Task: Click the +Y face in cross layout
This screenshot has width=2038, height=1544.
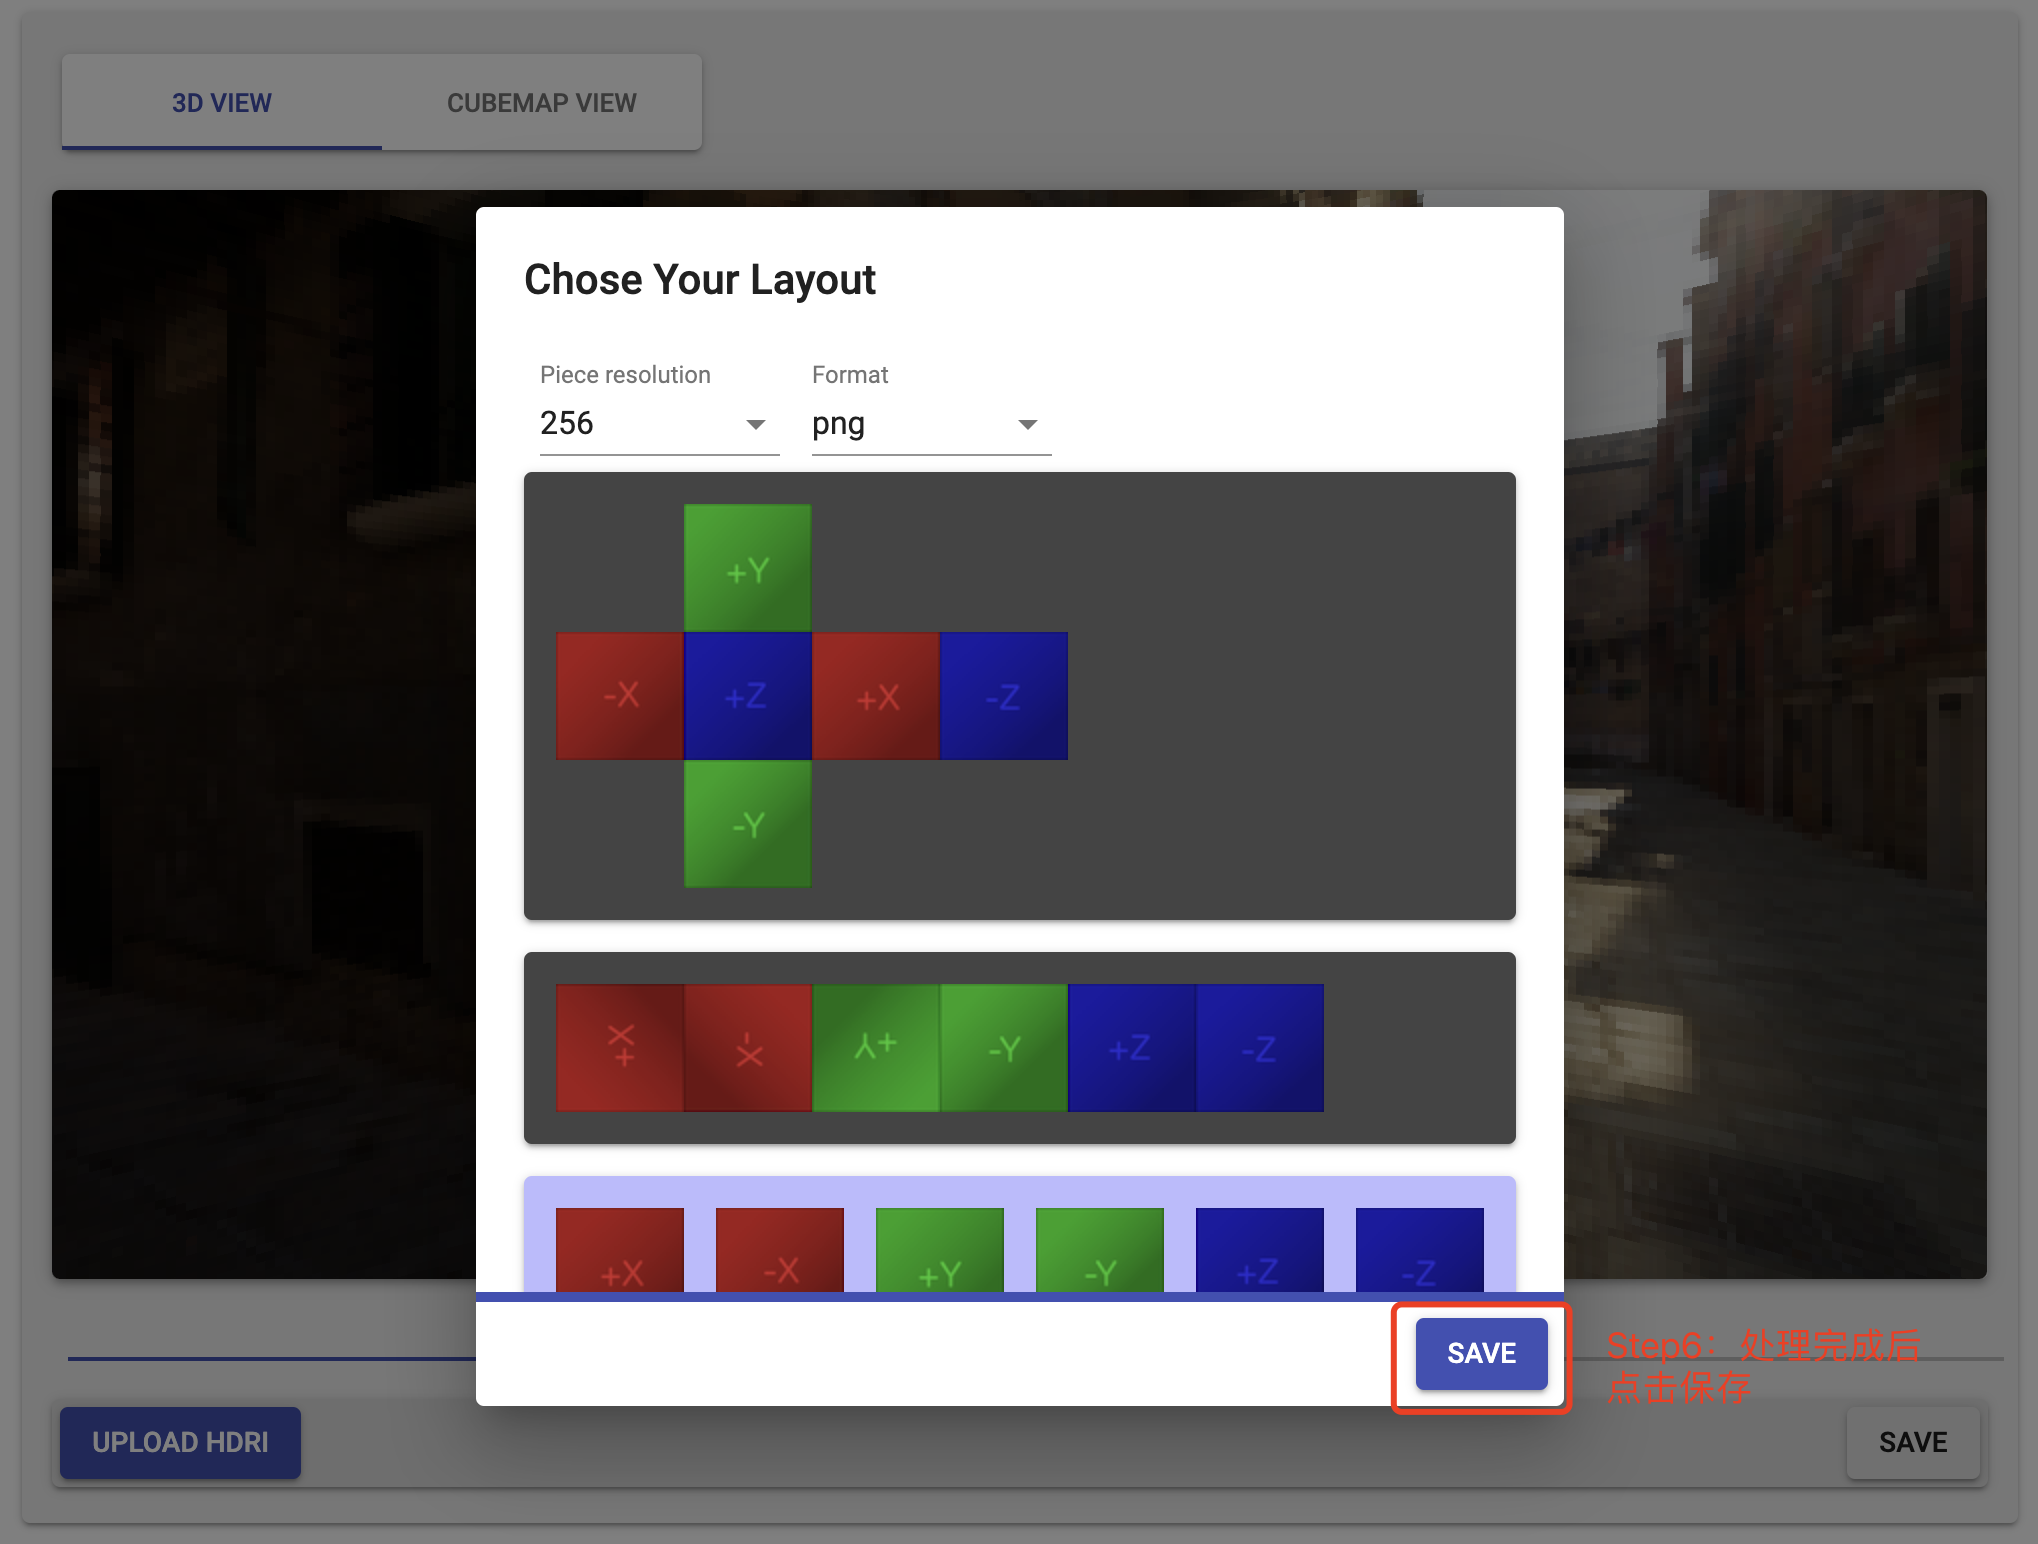Action: pyautogui.click(x=747, y=568)
